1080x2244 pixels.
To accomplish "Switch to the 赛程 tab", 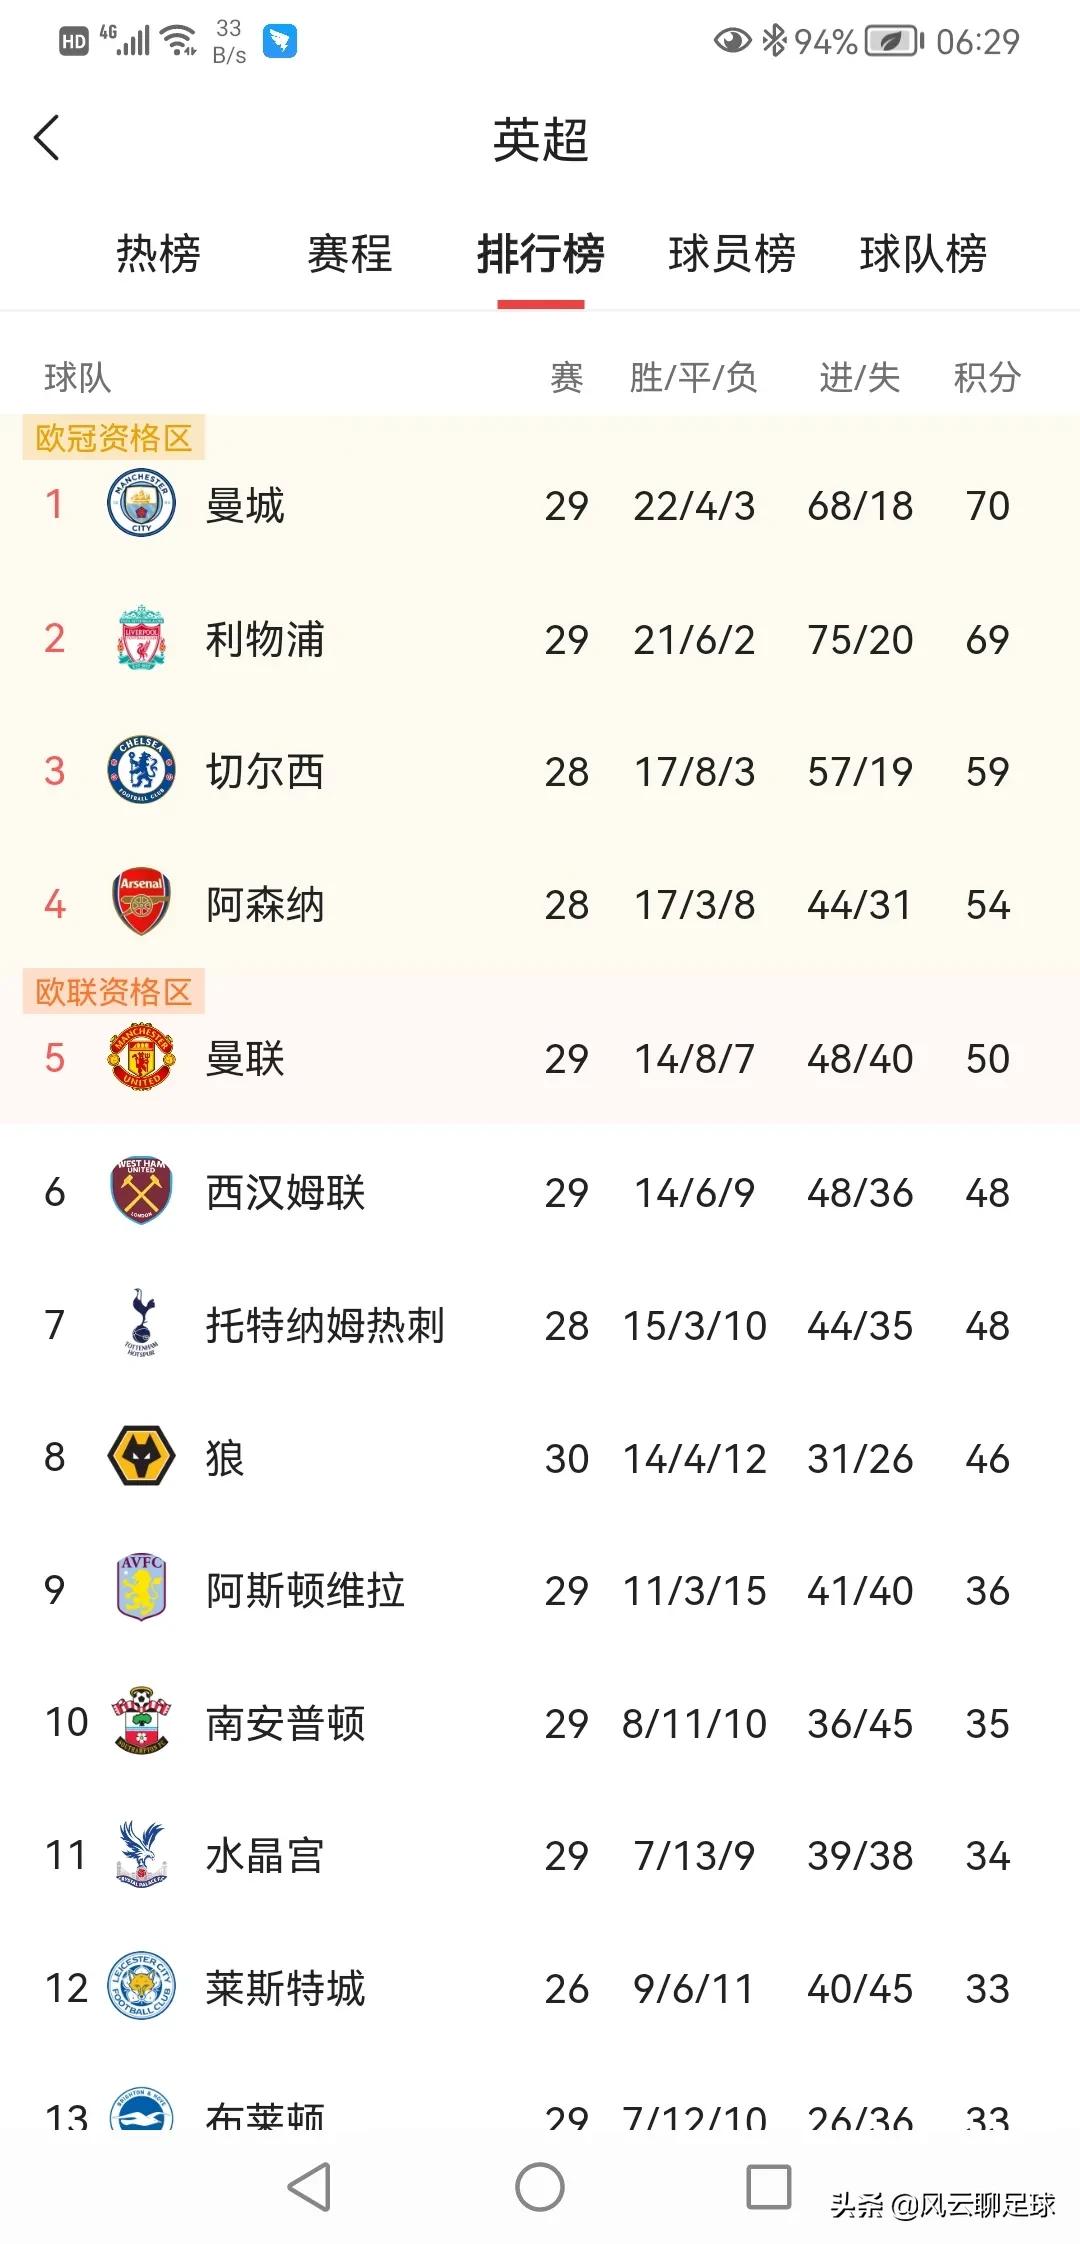I will point(349,256).
